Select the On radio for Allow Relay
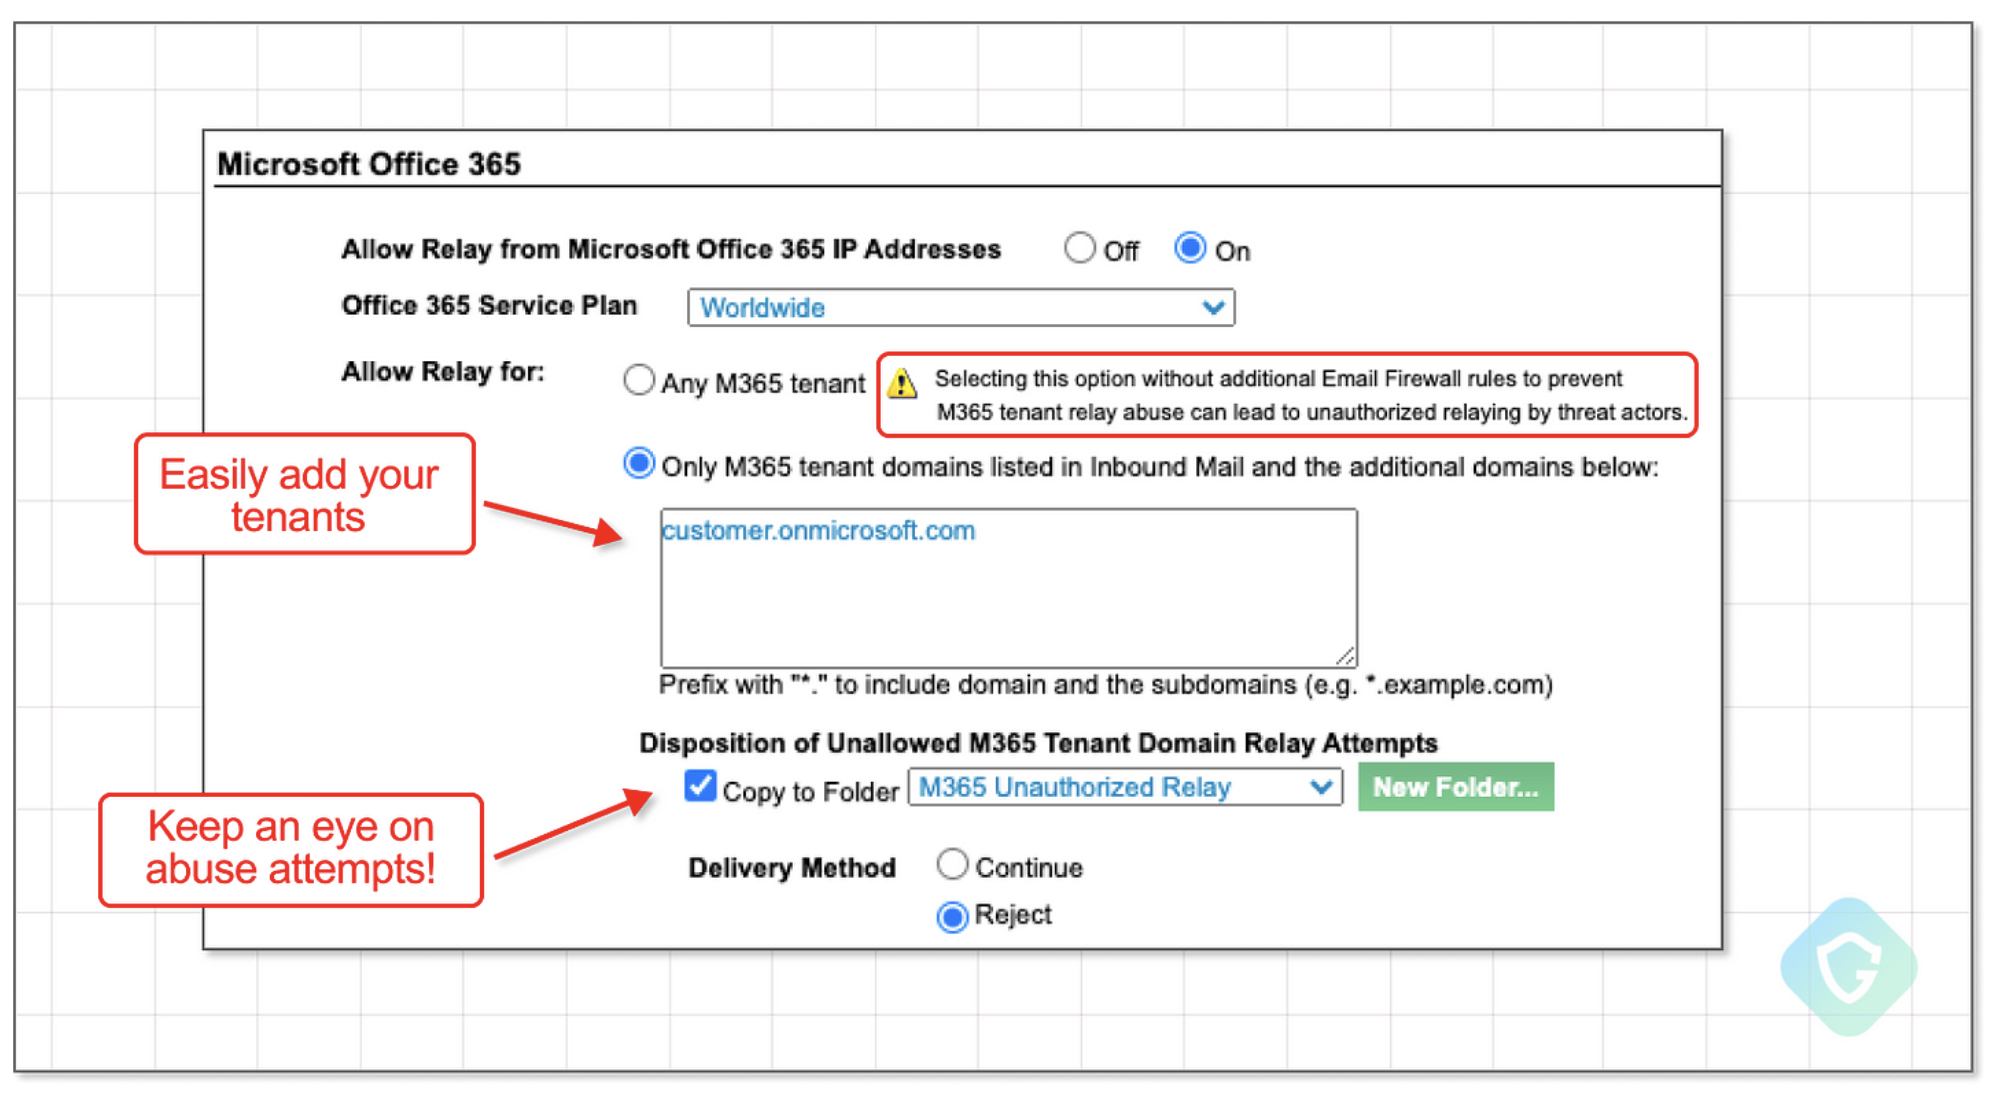Image resolution: width=1998 pixels, height=1096 pixels. [1190, 248]
